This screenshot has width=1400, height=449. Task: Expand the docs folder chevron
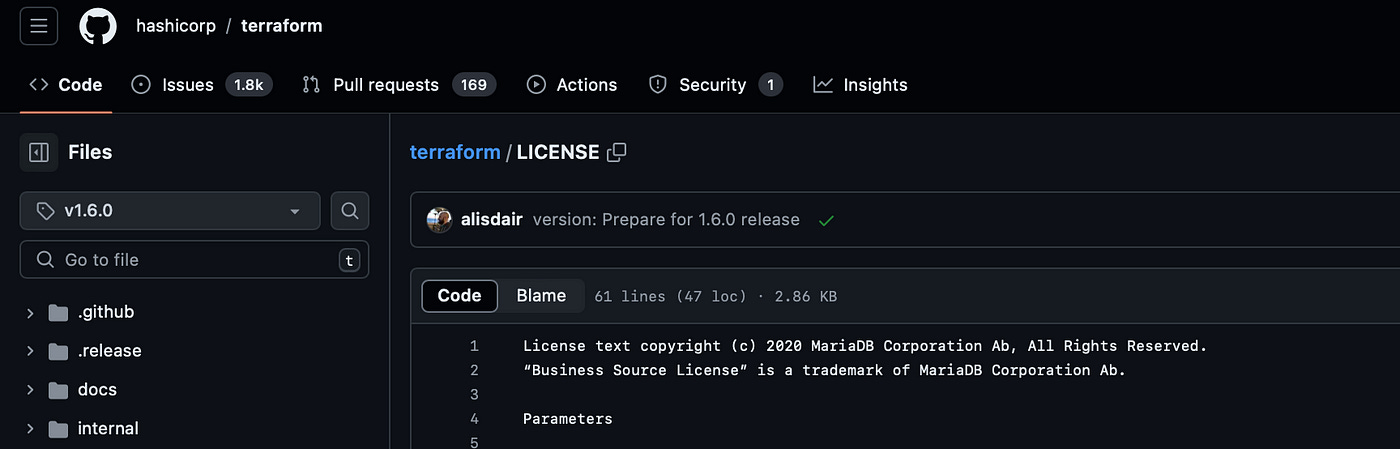[30, 390]
